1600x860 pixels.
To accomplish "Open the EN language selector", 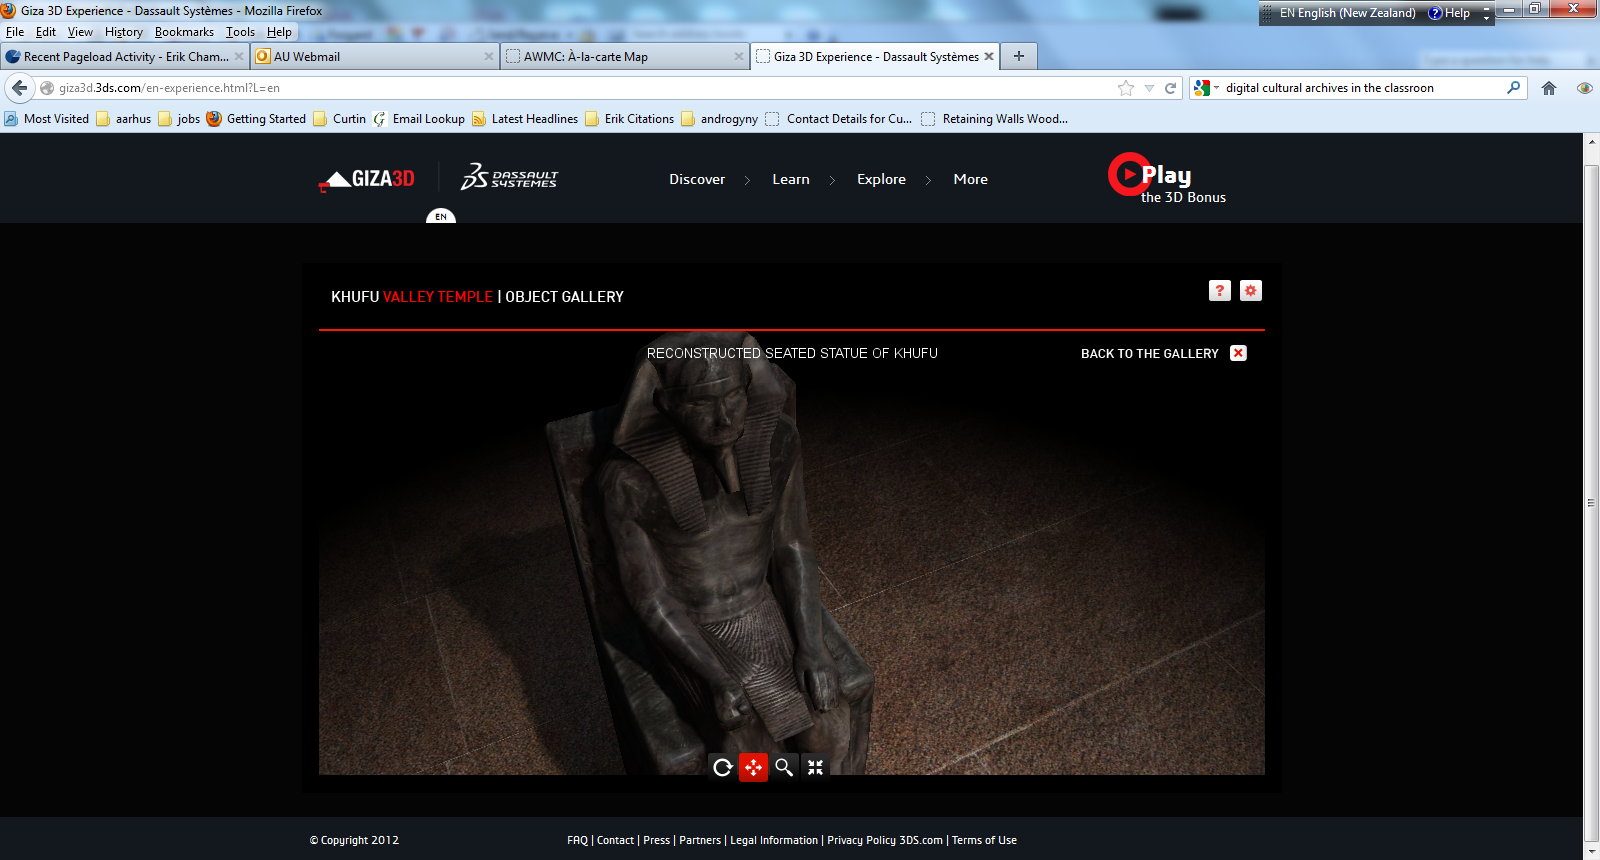I will 441,215.
